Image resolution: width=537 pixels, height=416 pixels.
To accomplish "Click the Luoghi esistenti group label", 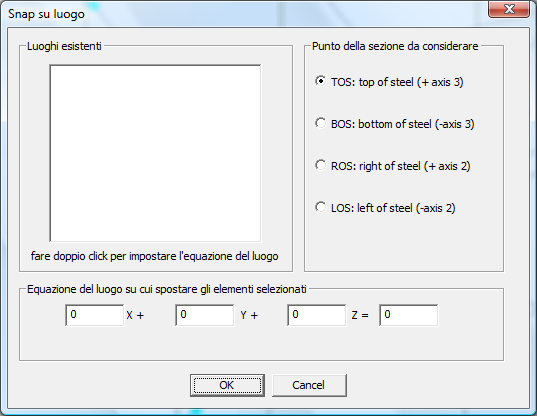I will pyautogui.click(x=64, y=46).
